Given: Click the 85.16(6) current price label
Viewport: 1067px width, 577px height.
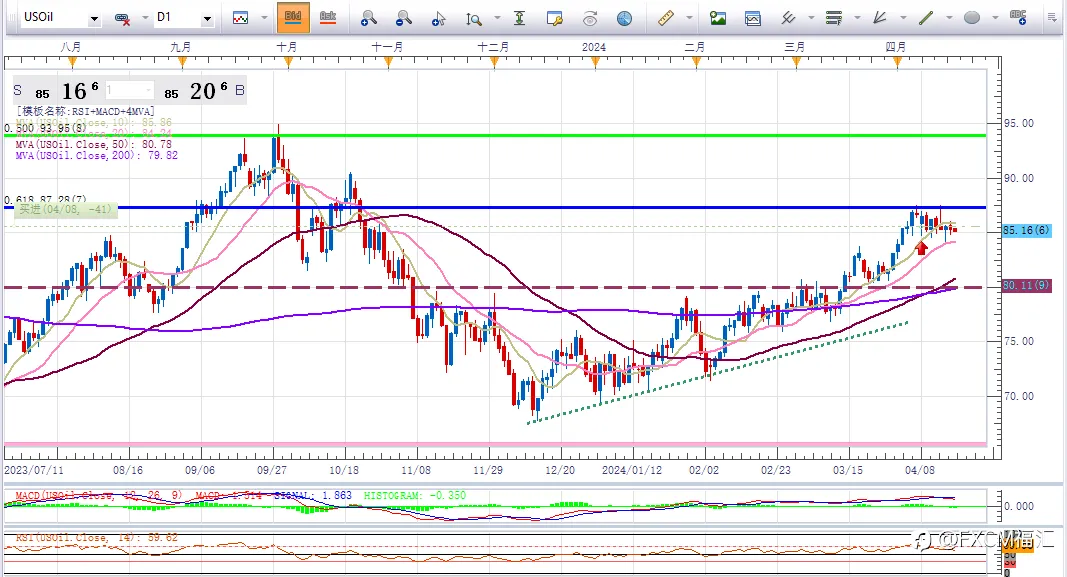Looking at the screenshot, I should click(x=1026, y=231).
